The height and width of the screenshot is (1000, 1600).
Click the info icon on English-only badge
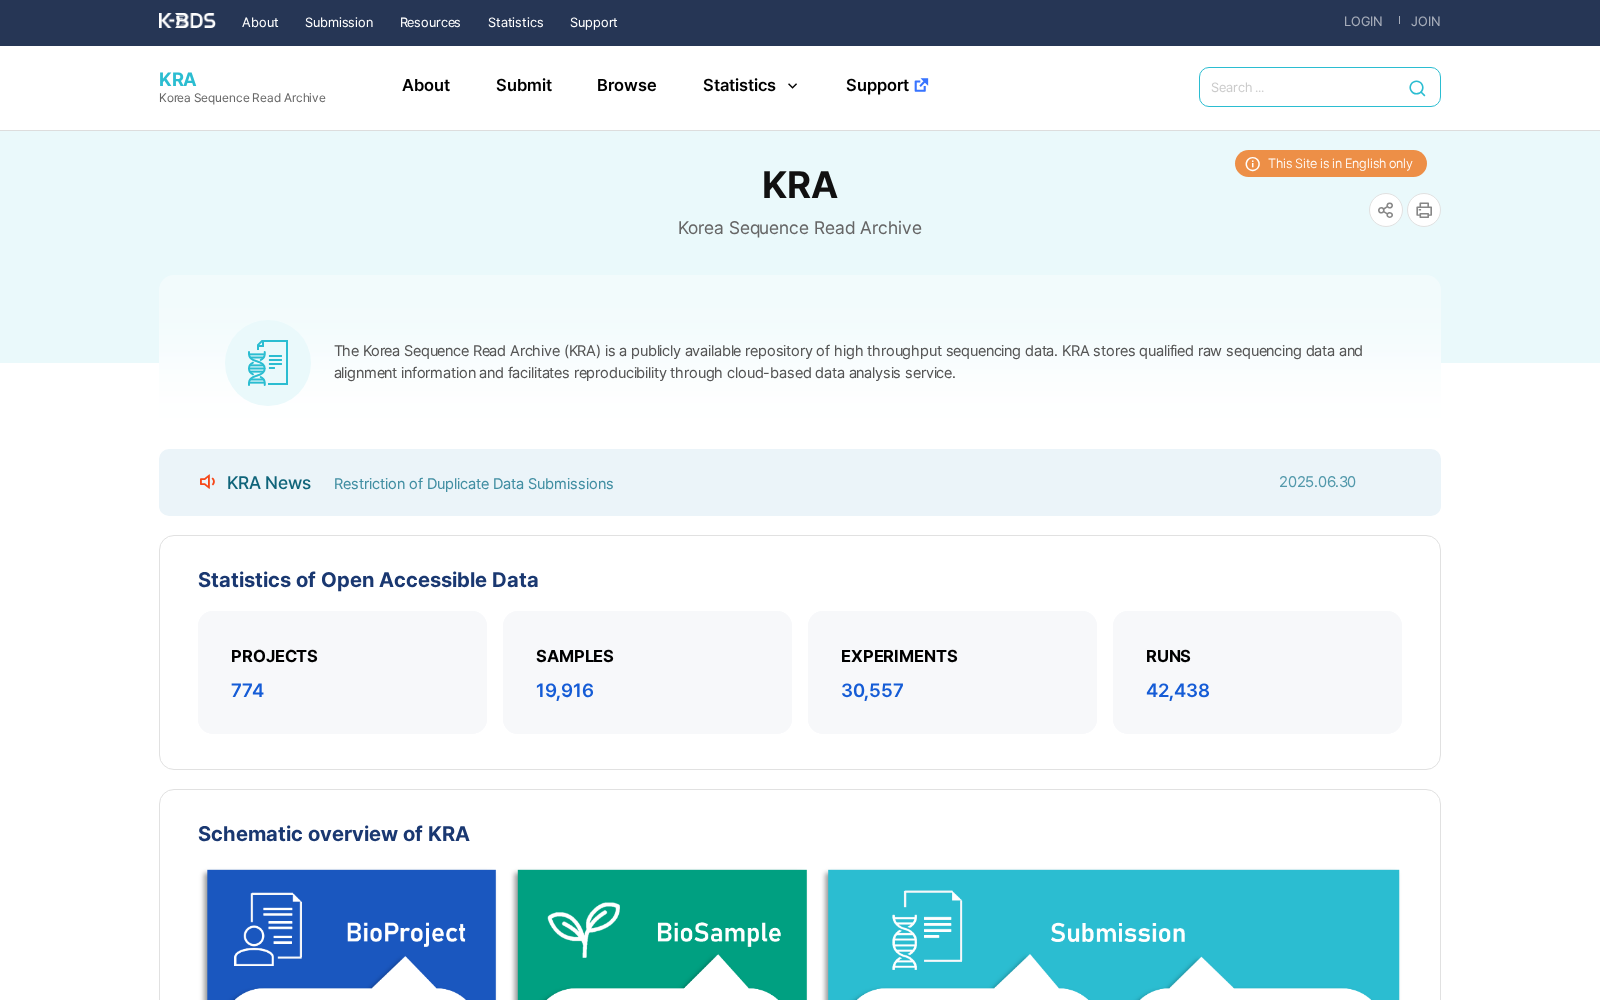point(1252,164)
